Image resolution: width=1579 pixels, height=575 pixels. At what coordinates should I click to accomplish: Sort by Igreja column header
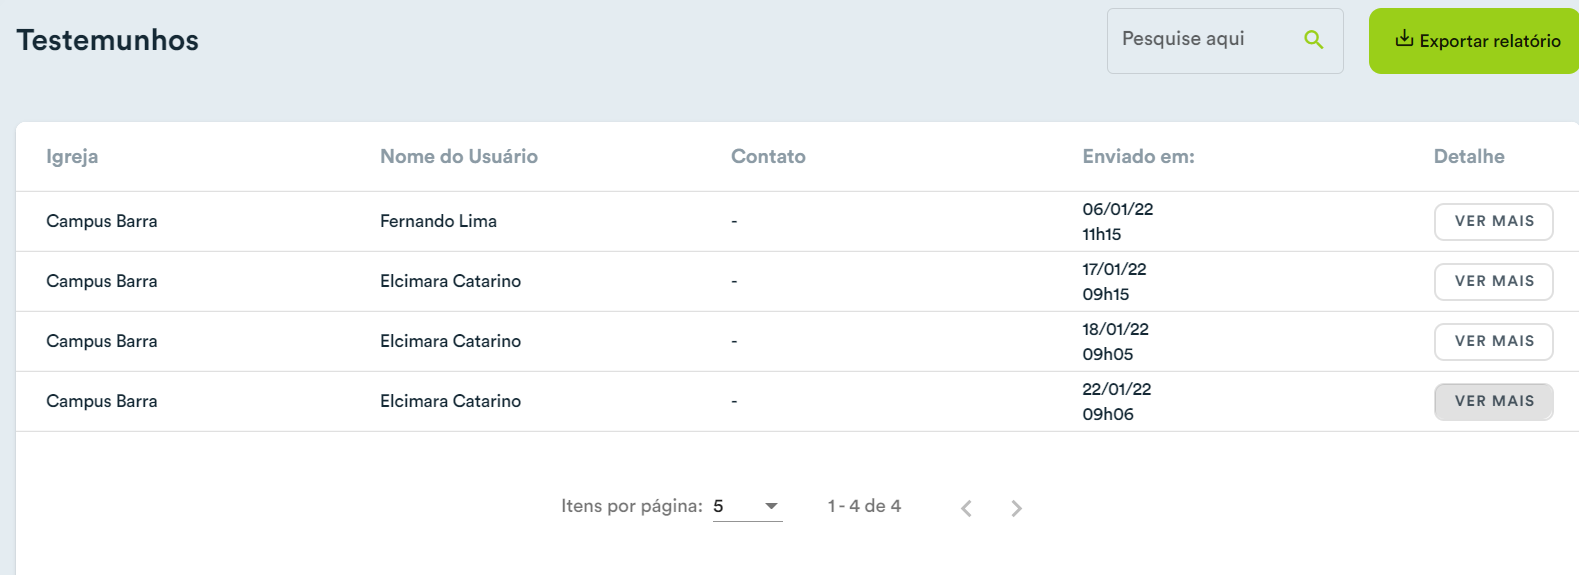(x=72, y=156)
